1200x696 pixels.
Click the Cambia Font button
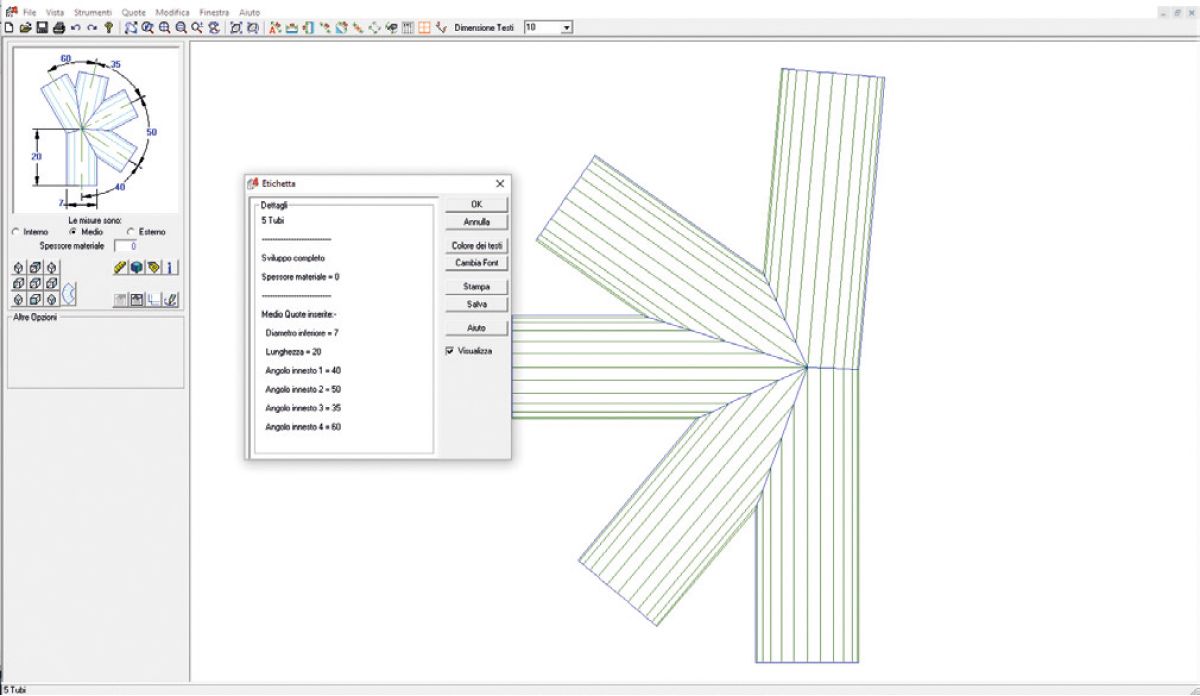click(x=477, y=263)
